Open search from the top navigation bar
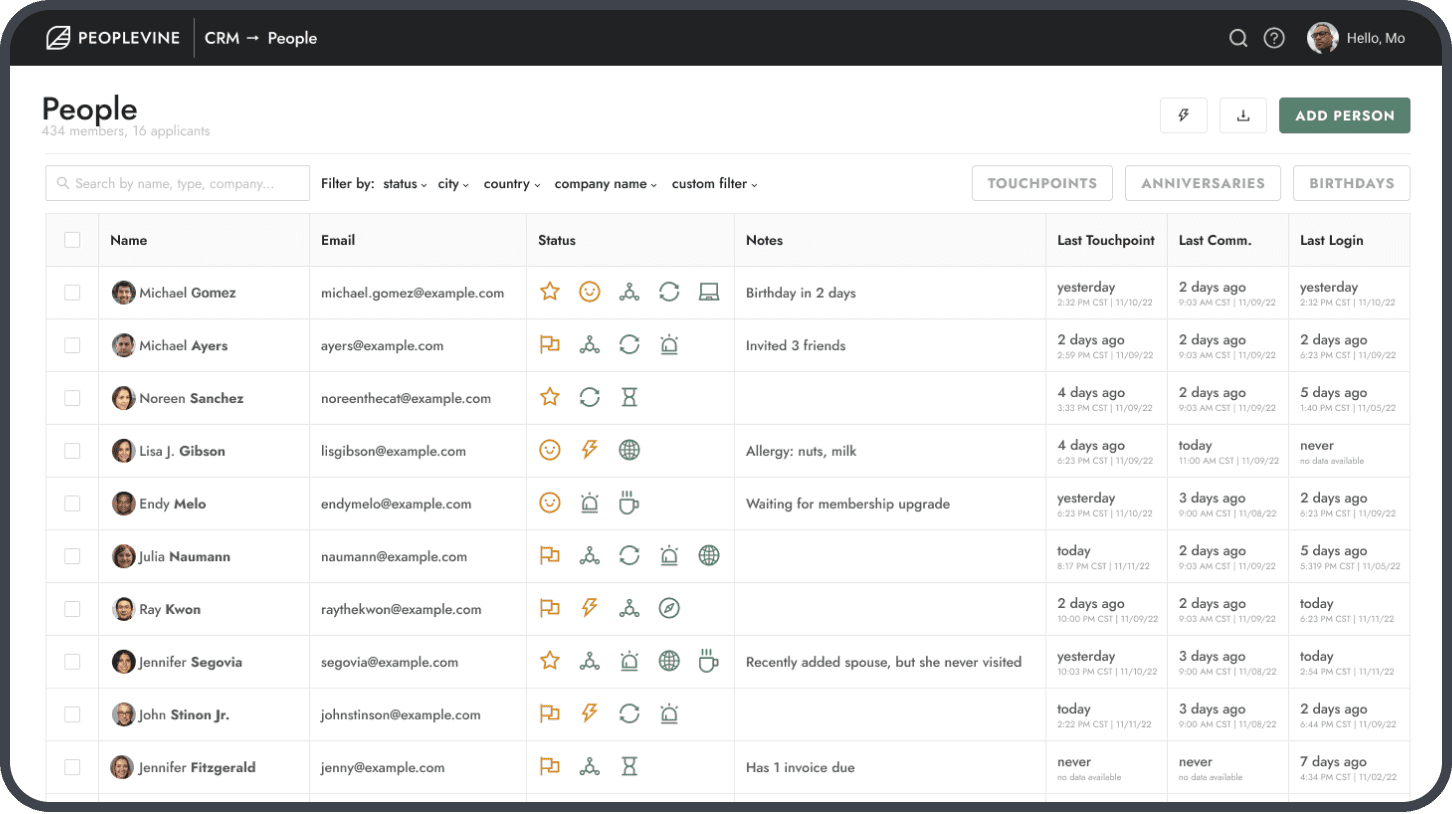This screenshot has height=814, width=1452. click(x=1238, y=37)
